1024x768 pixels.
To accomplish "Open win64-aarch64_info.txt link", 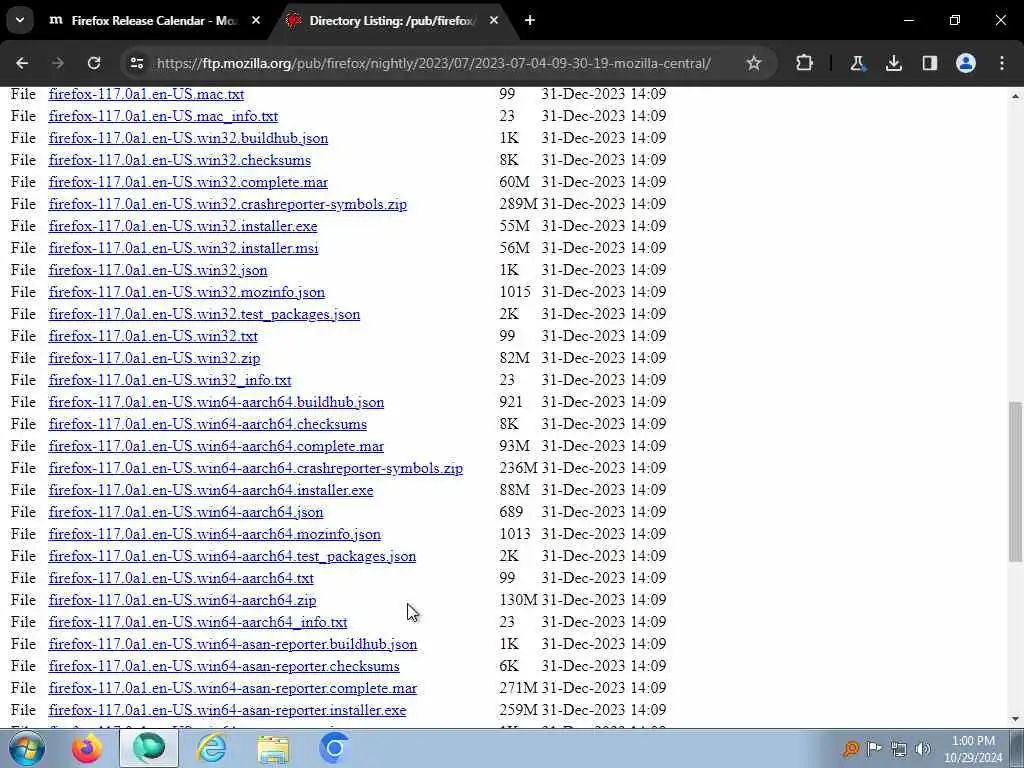I will [x=198, y=622].
